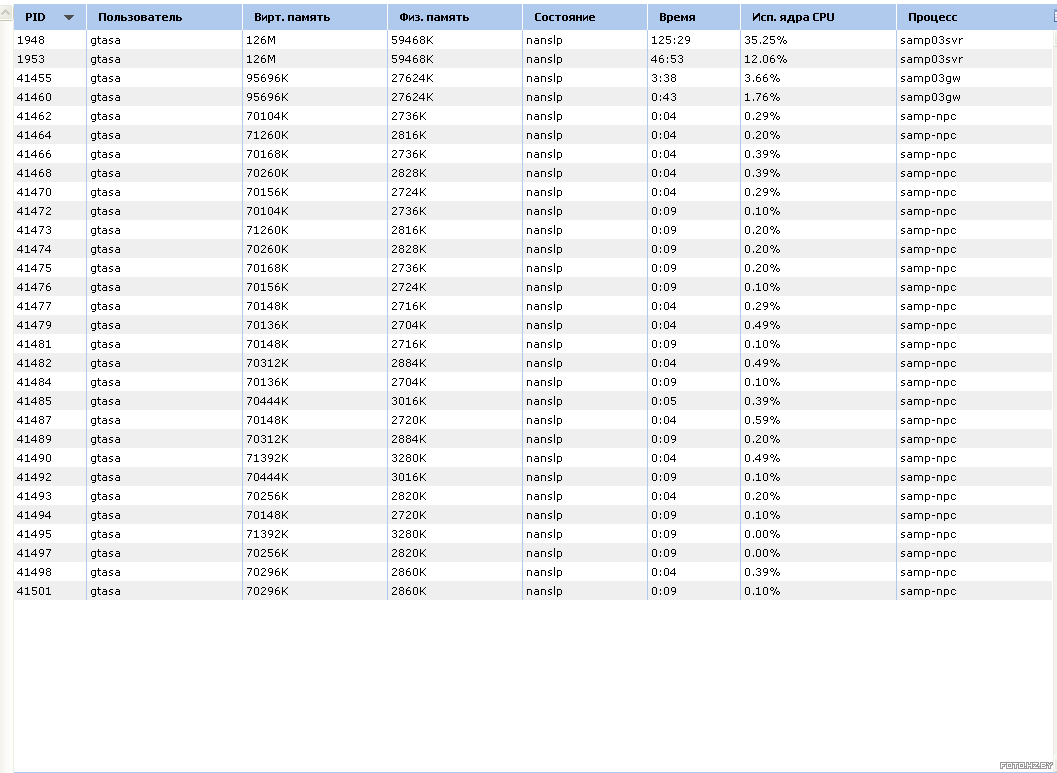The height and width of the screenshot is (773, 1057).
Task: Select process samp03svr in row 1948
Action: [x=932, y=40]
